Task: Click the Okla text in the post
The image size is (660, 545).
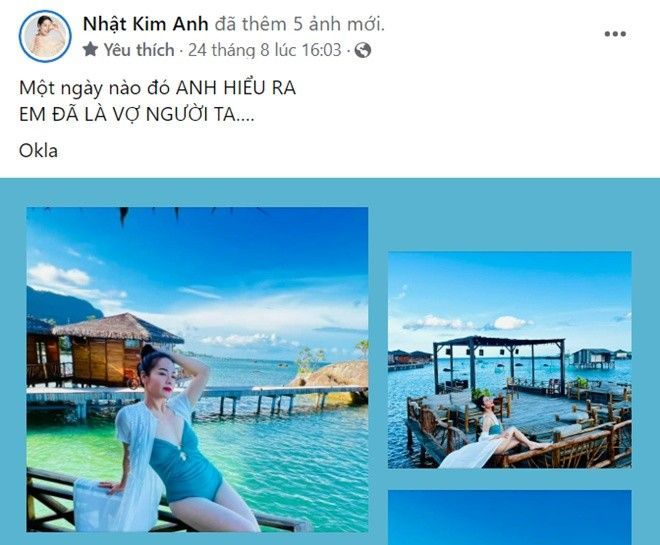Action: (38, 151)
